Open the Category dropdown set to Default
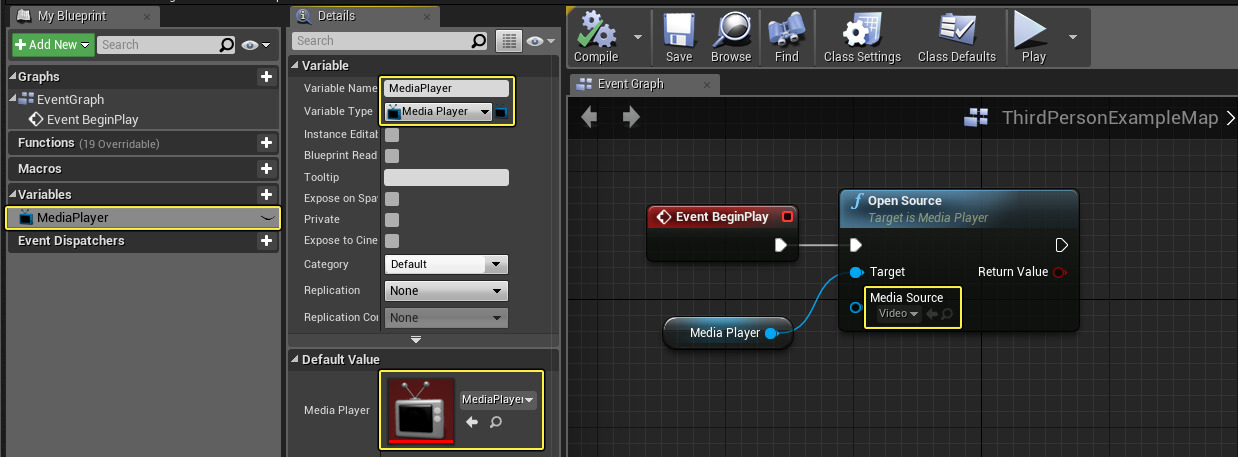1238x457 pixels. 447,264
